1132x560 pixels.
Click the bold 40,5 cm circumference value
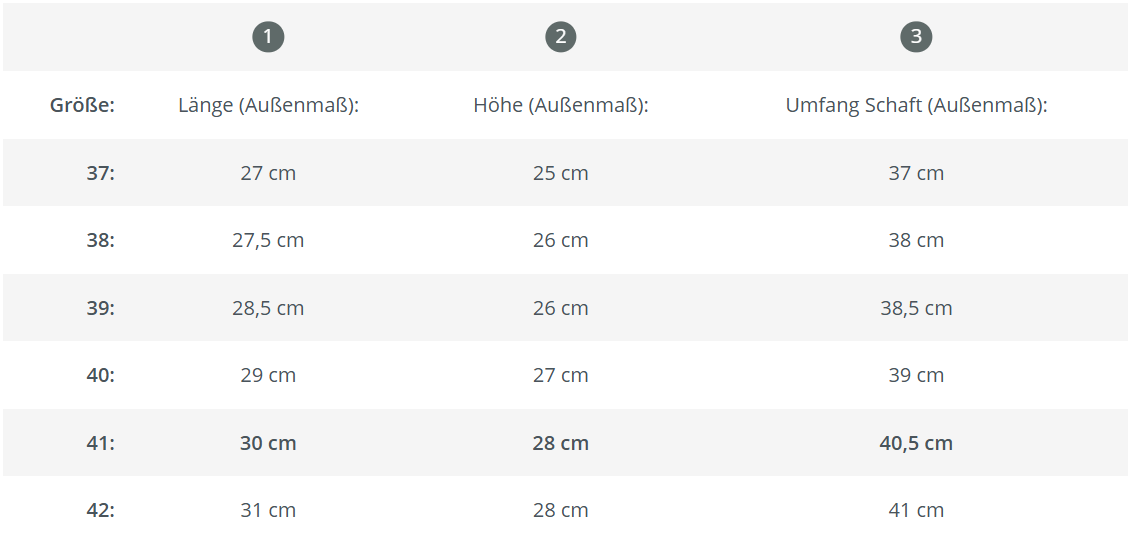pos(916,443)
